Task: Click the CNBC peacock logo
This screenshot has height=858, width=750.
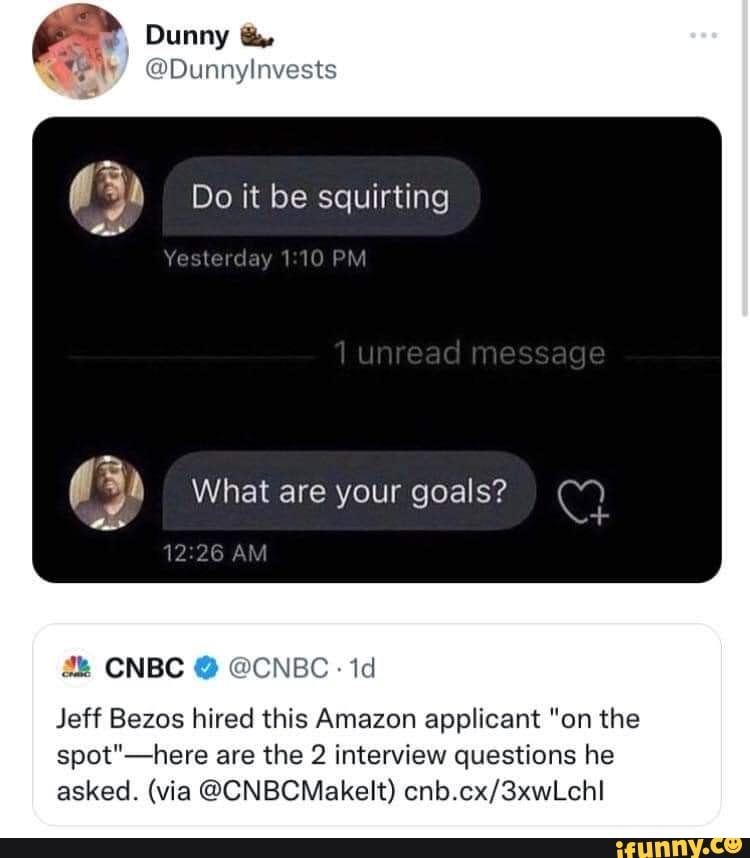Action: pos(70,668)
